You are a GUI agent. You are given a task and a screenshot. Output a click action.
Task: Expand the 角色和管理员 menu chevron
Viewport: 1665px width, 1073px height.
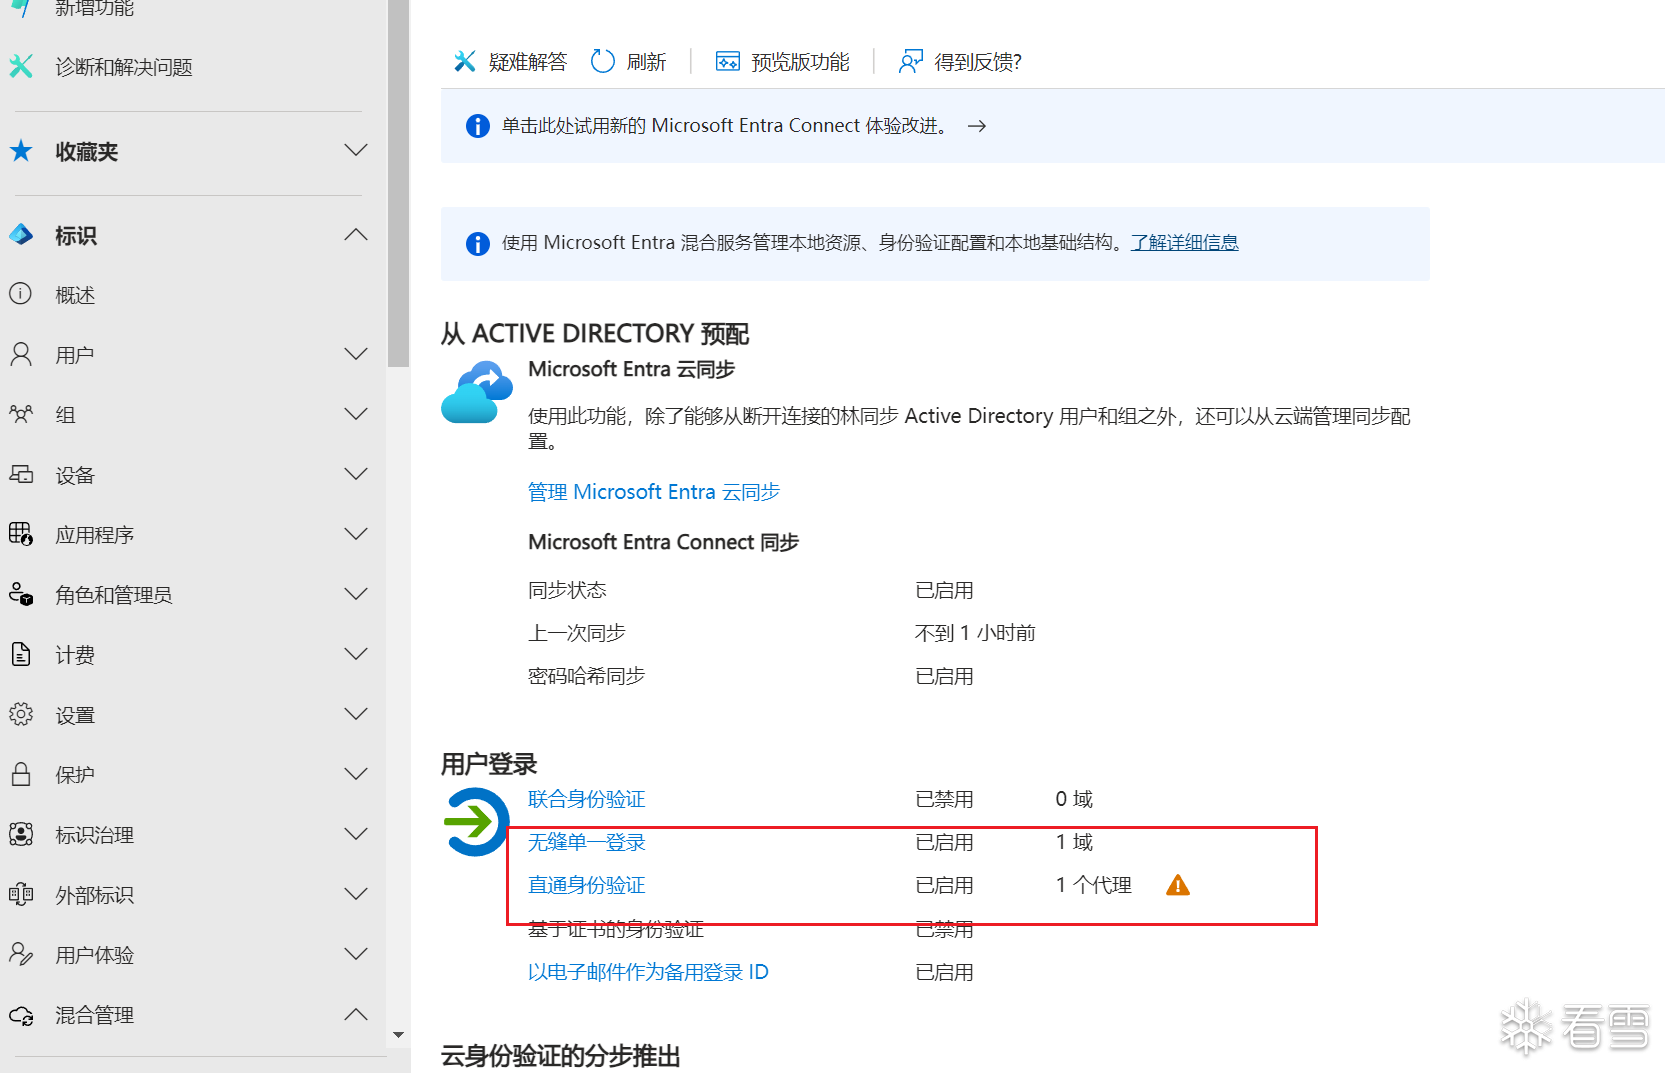(x=356, y=594)
